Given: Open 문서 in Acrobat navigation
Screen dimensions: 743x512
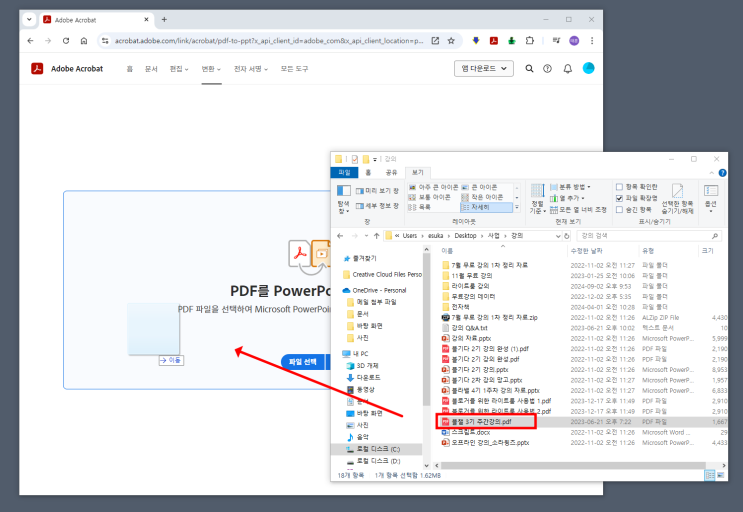Looking at the screenshot, I should click(151, 69).
